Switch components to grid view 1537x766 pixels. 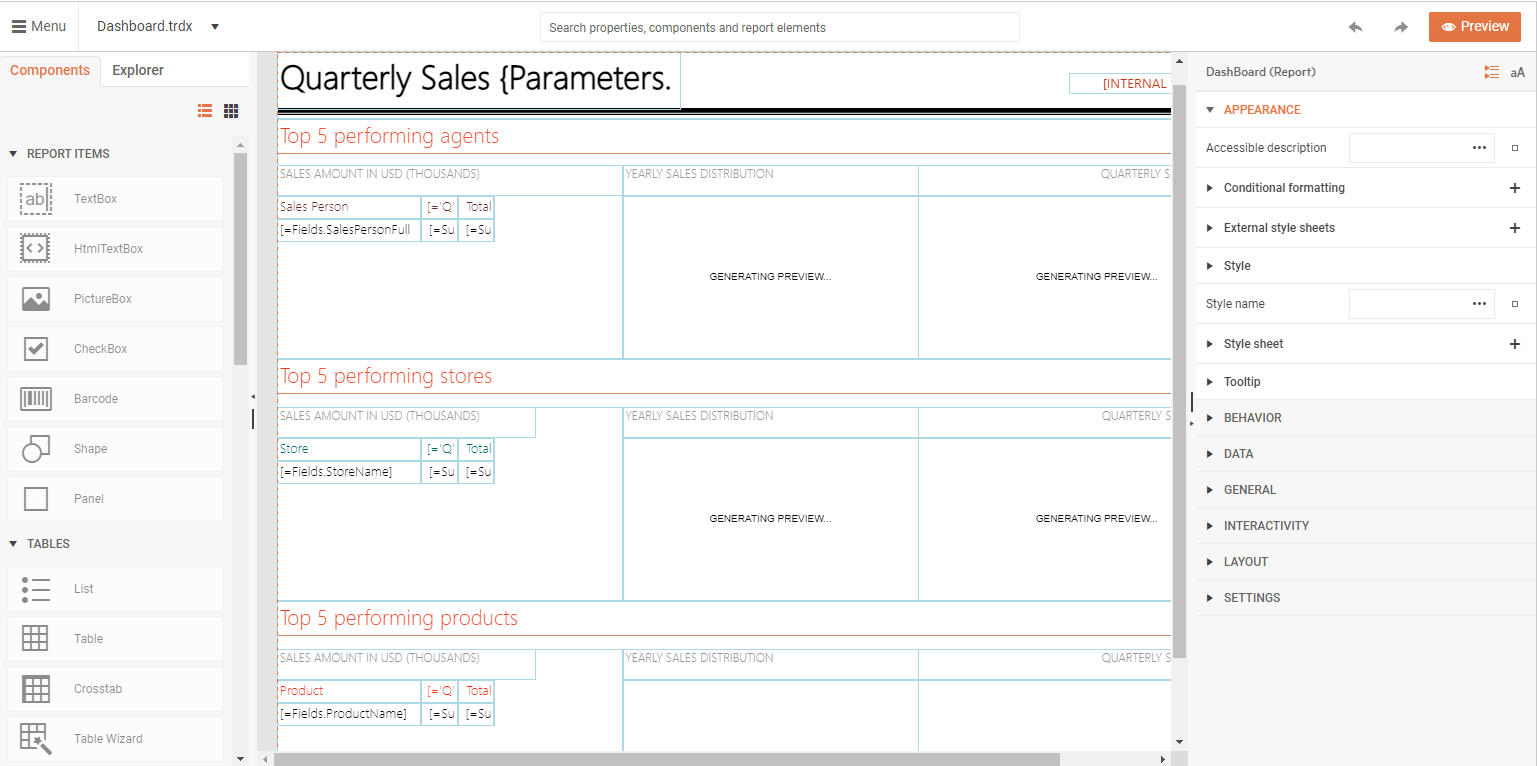(x=231, y=111)
